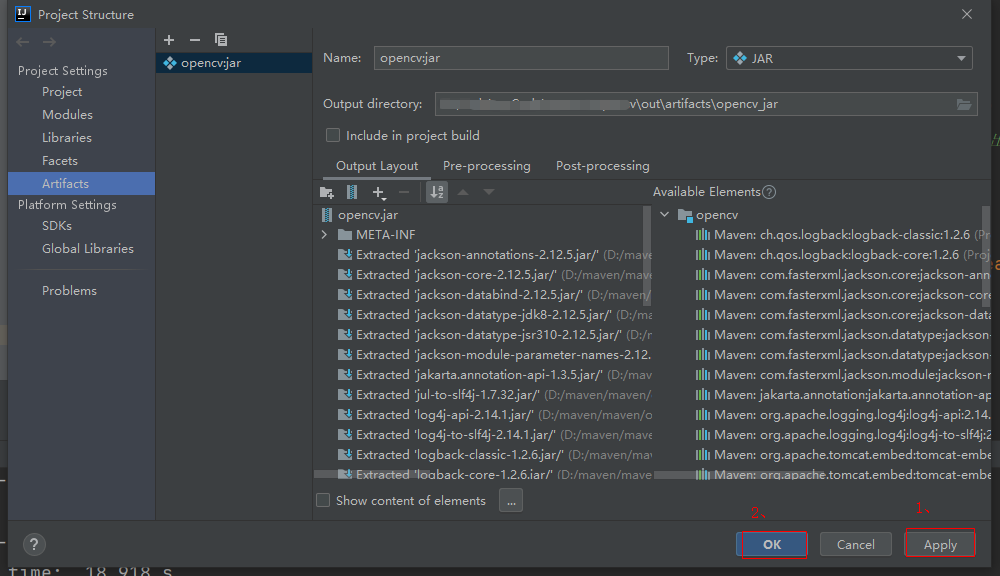Image resolution: width=1000 pixels, height=576 pixels.
Task: Click the Cancel button
Action: 855,544
